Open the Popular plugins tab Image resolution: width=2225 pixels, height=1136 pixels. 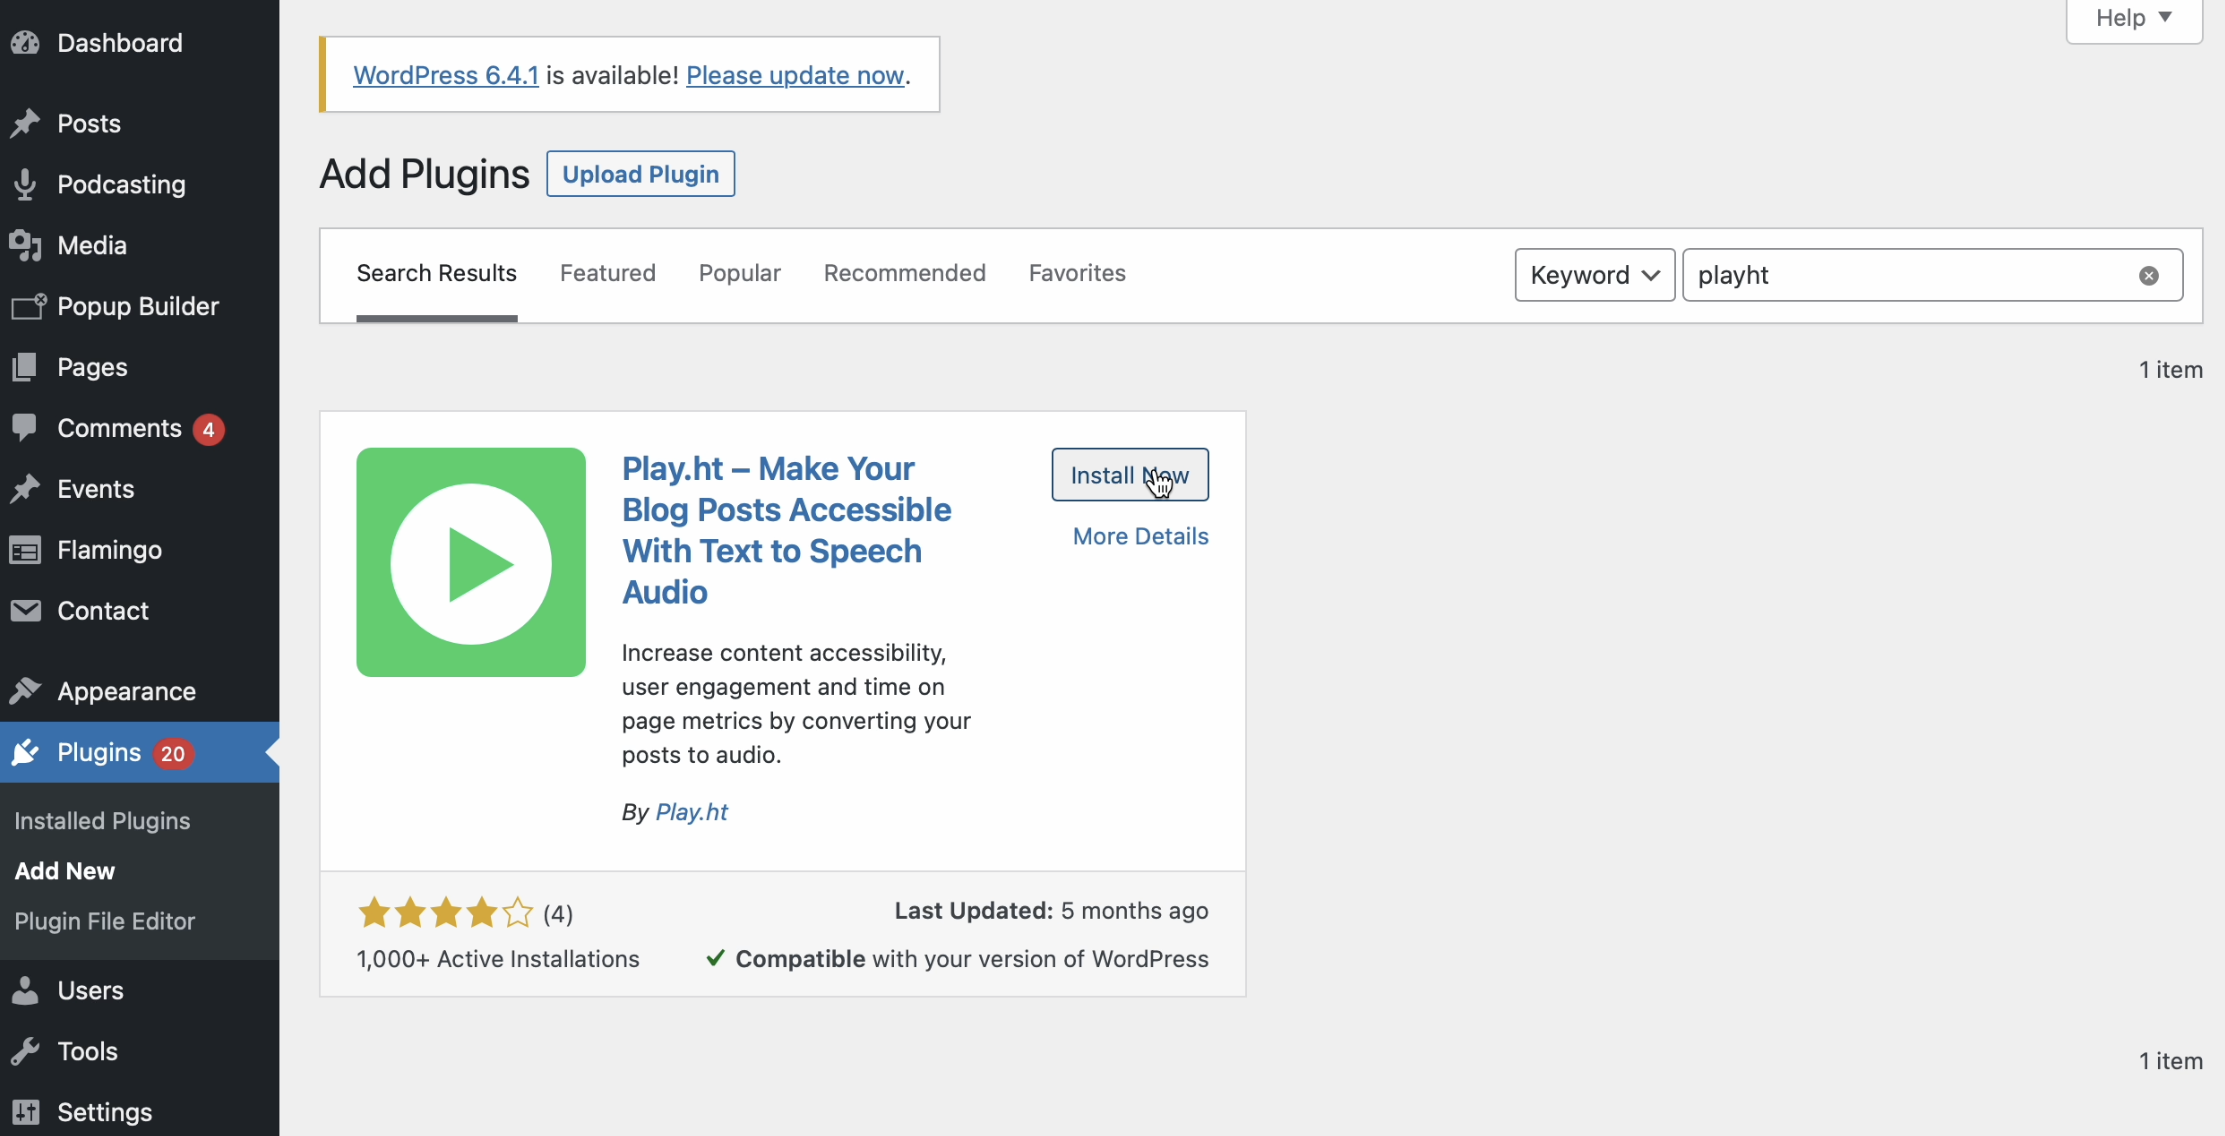[x=740, y=273]
